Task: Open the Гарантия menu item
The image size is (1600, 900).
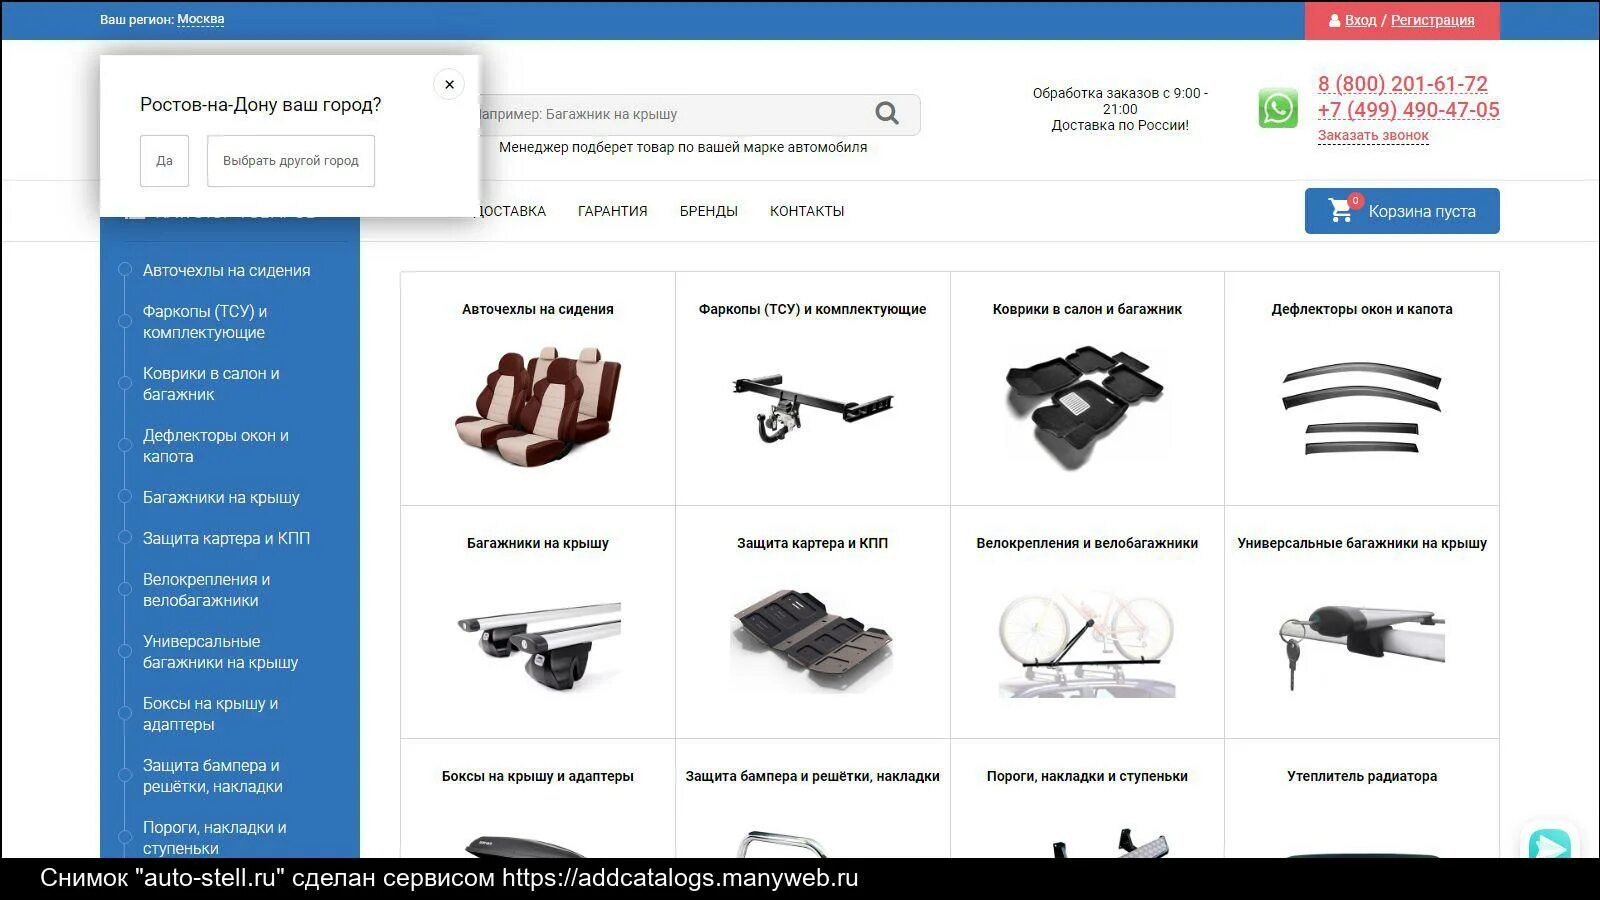Action: tap(612, 211)
